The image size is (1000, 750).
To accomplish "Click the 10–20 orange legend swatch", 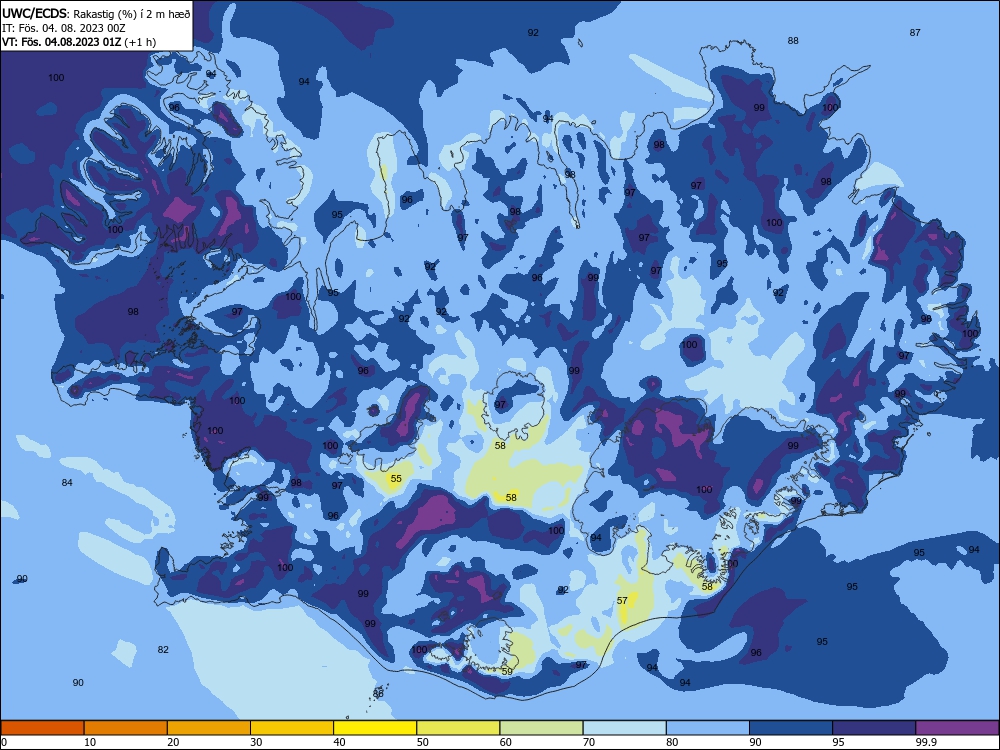I will pos(126,728).
